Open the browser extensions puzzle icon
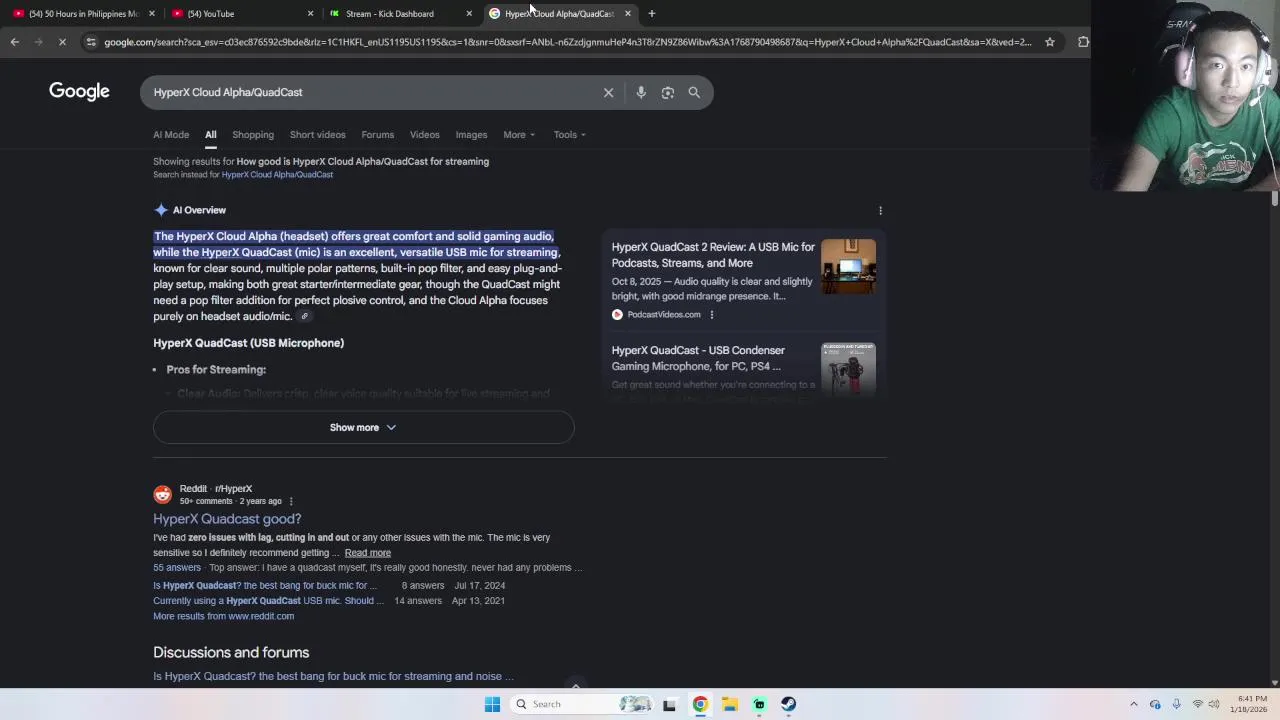The height and width of the screenshot is (720, 1280). coord(1083,42)
